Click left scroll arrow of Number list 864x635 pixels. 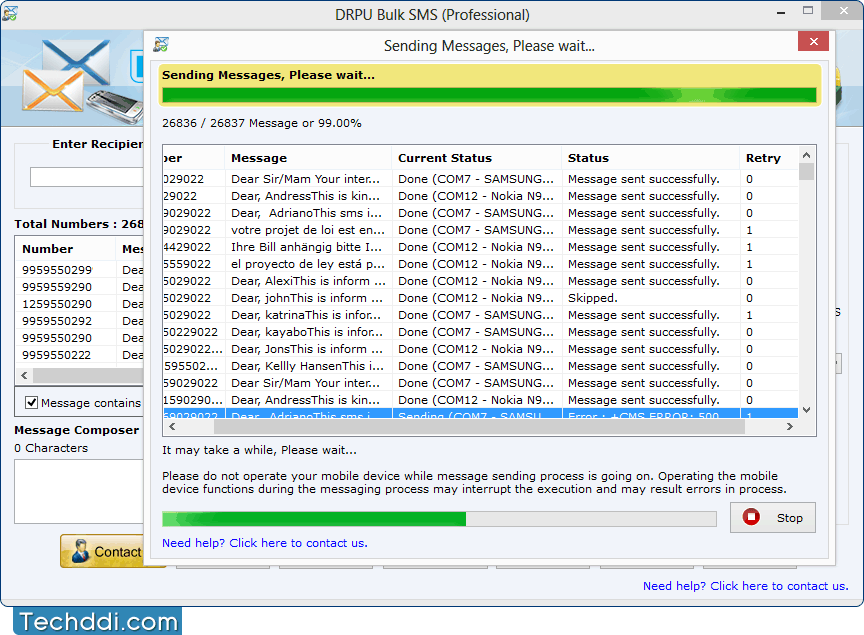coord(24,375)
